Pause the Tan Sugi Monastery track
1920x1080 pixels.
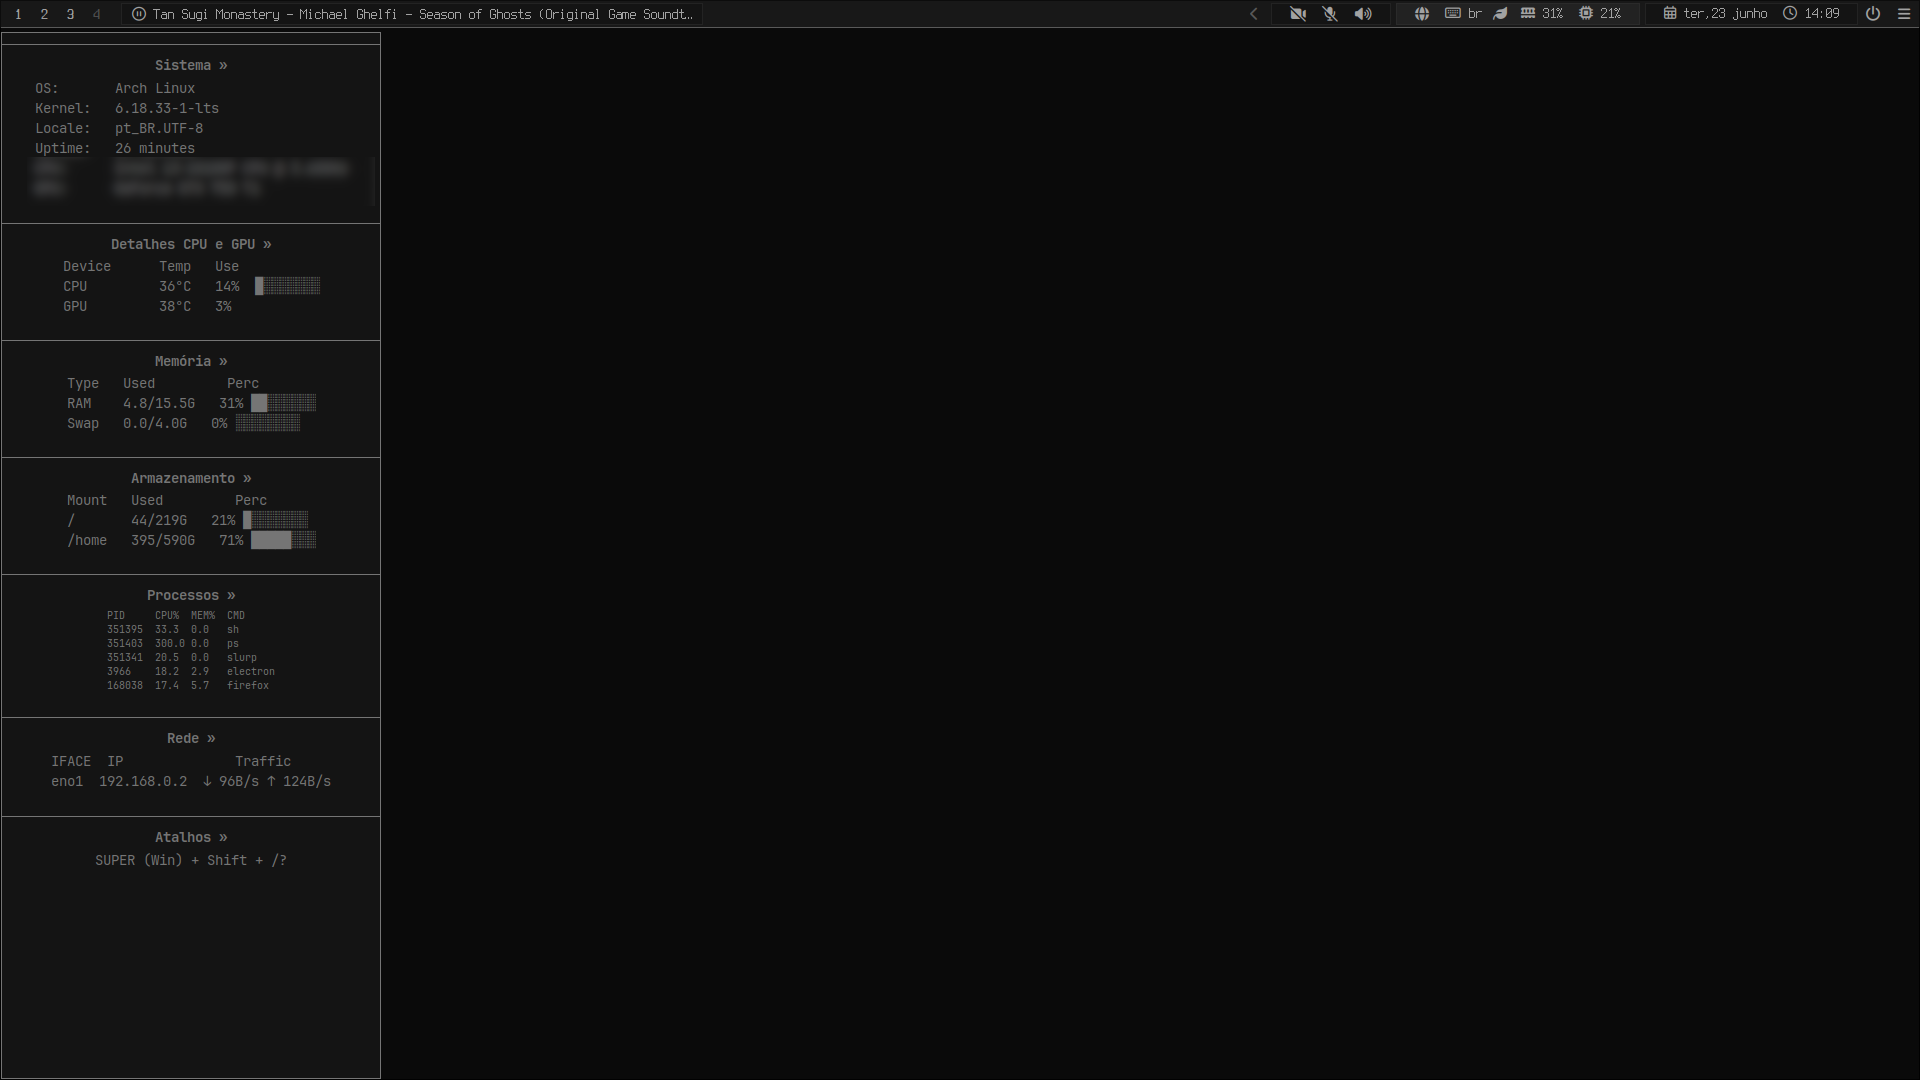139,14
